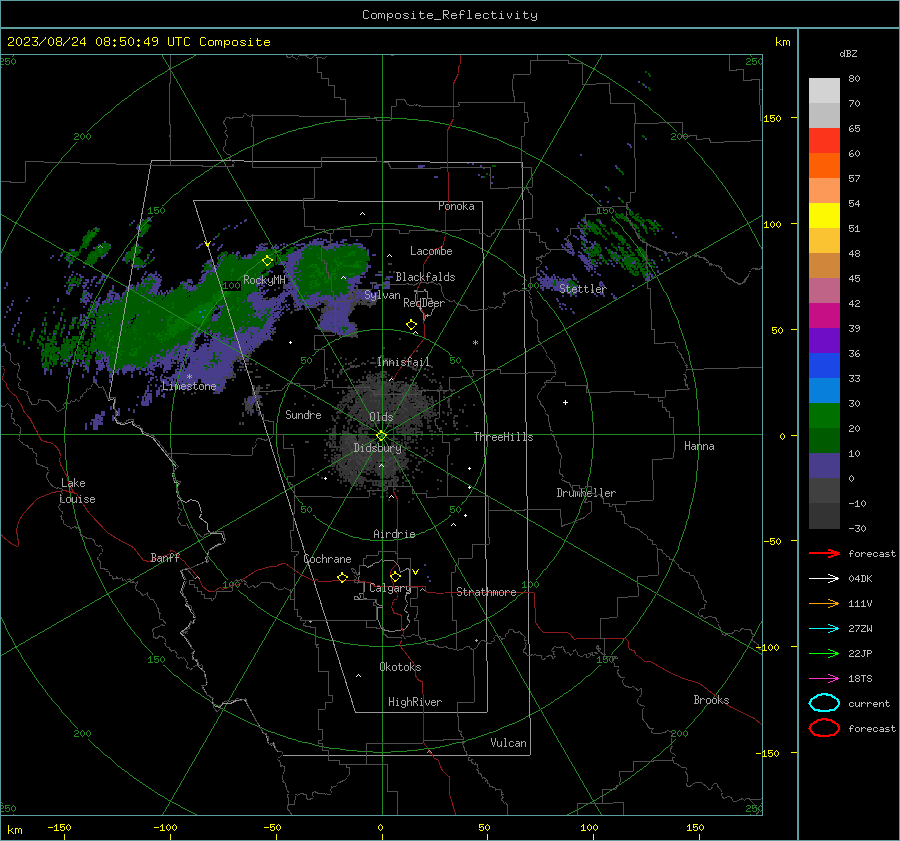Select the dark green 20 dBZ swatch
Viewport: 900px width, 841px height.
pyautogui.click(x=824, y=440)
